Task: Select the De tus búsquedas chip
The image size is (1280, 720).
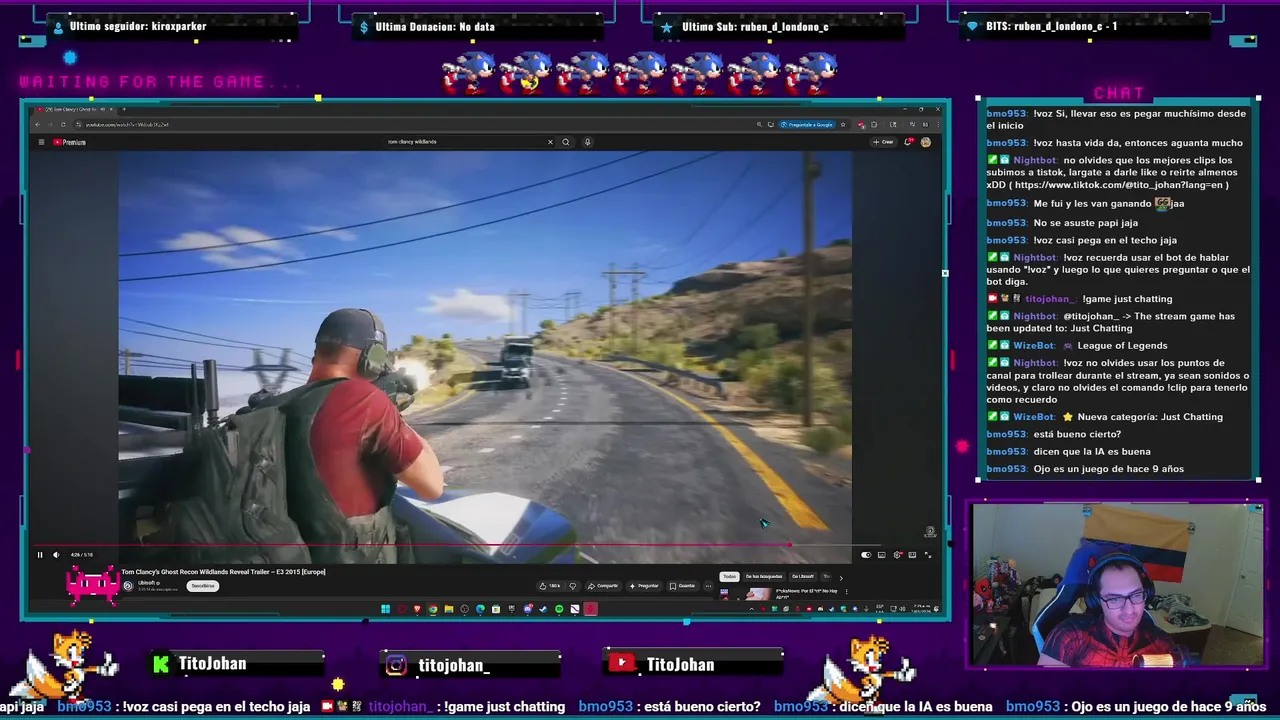Action: pos(764,577)
